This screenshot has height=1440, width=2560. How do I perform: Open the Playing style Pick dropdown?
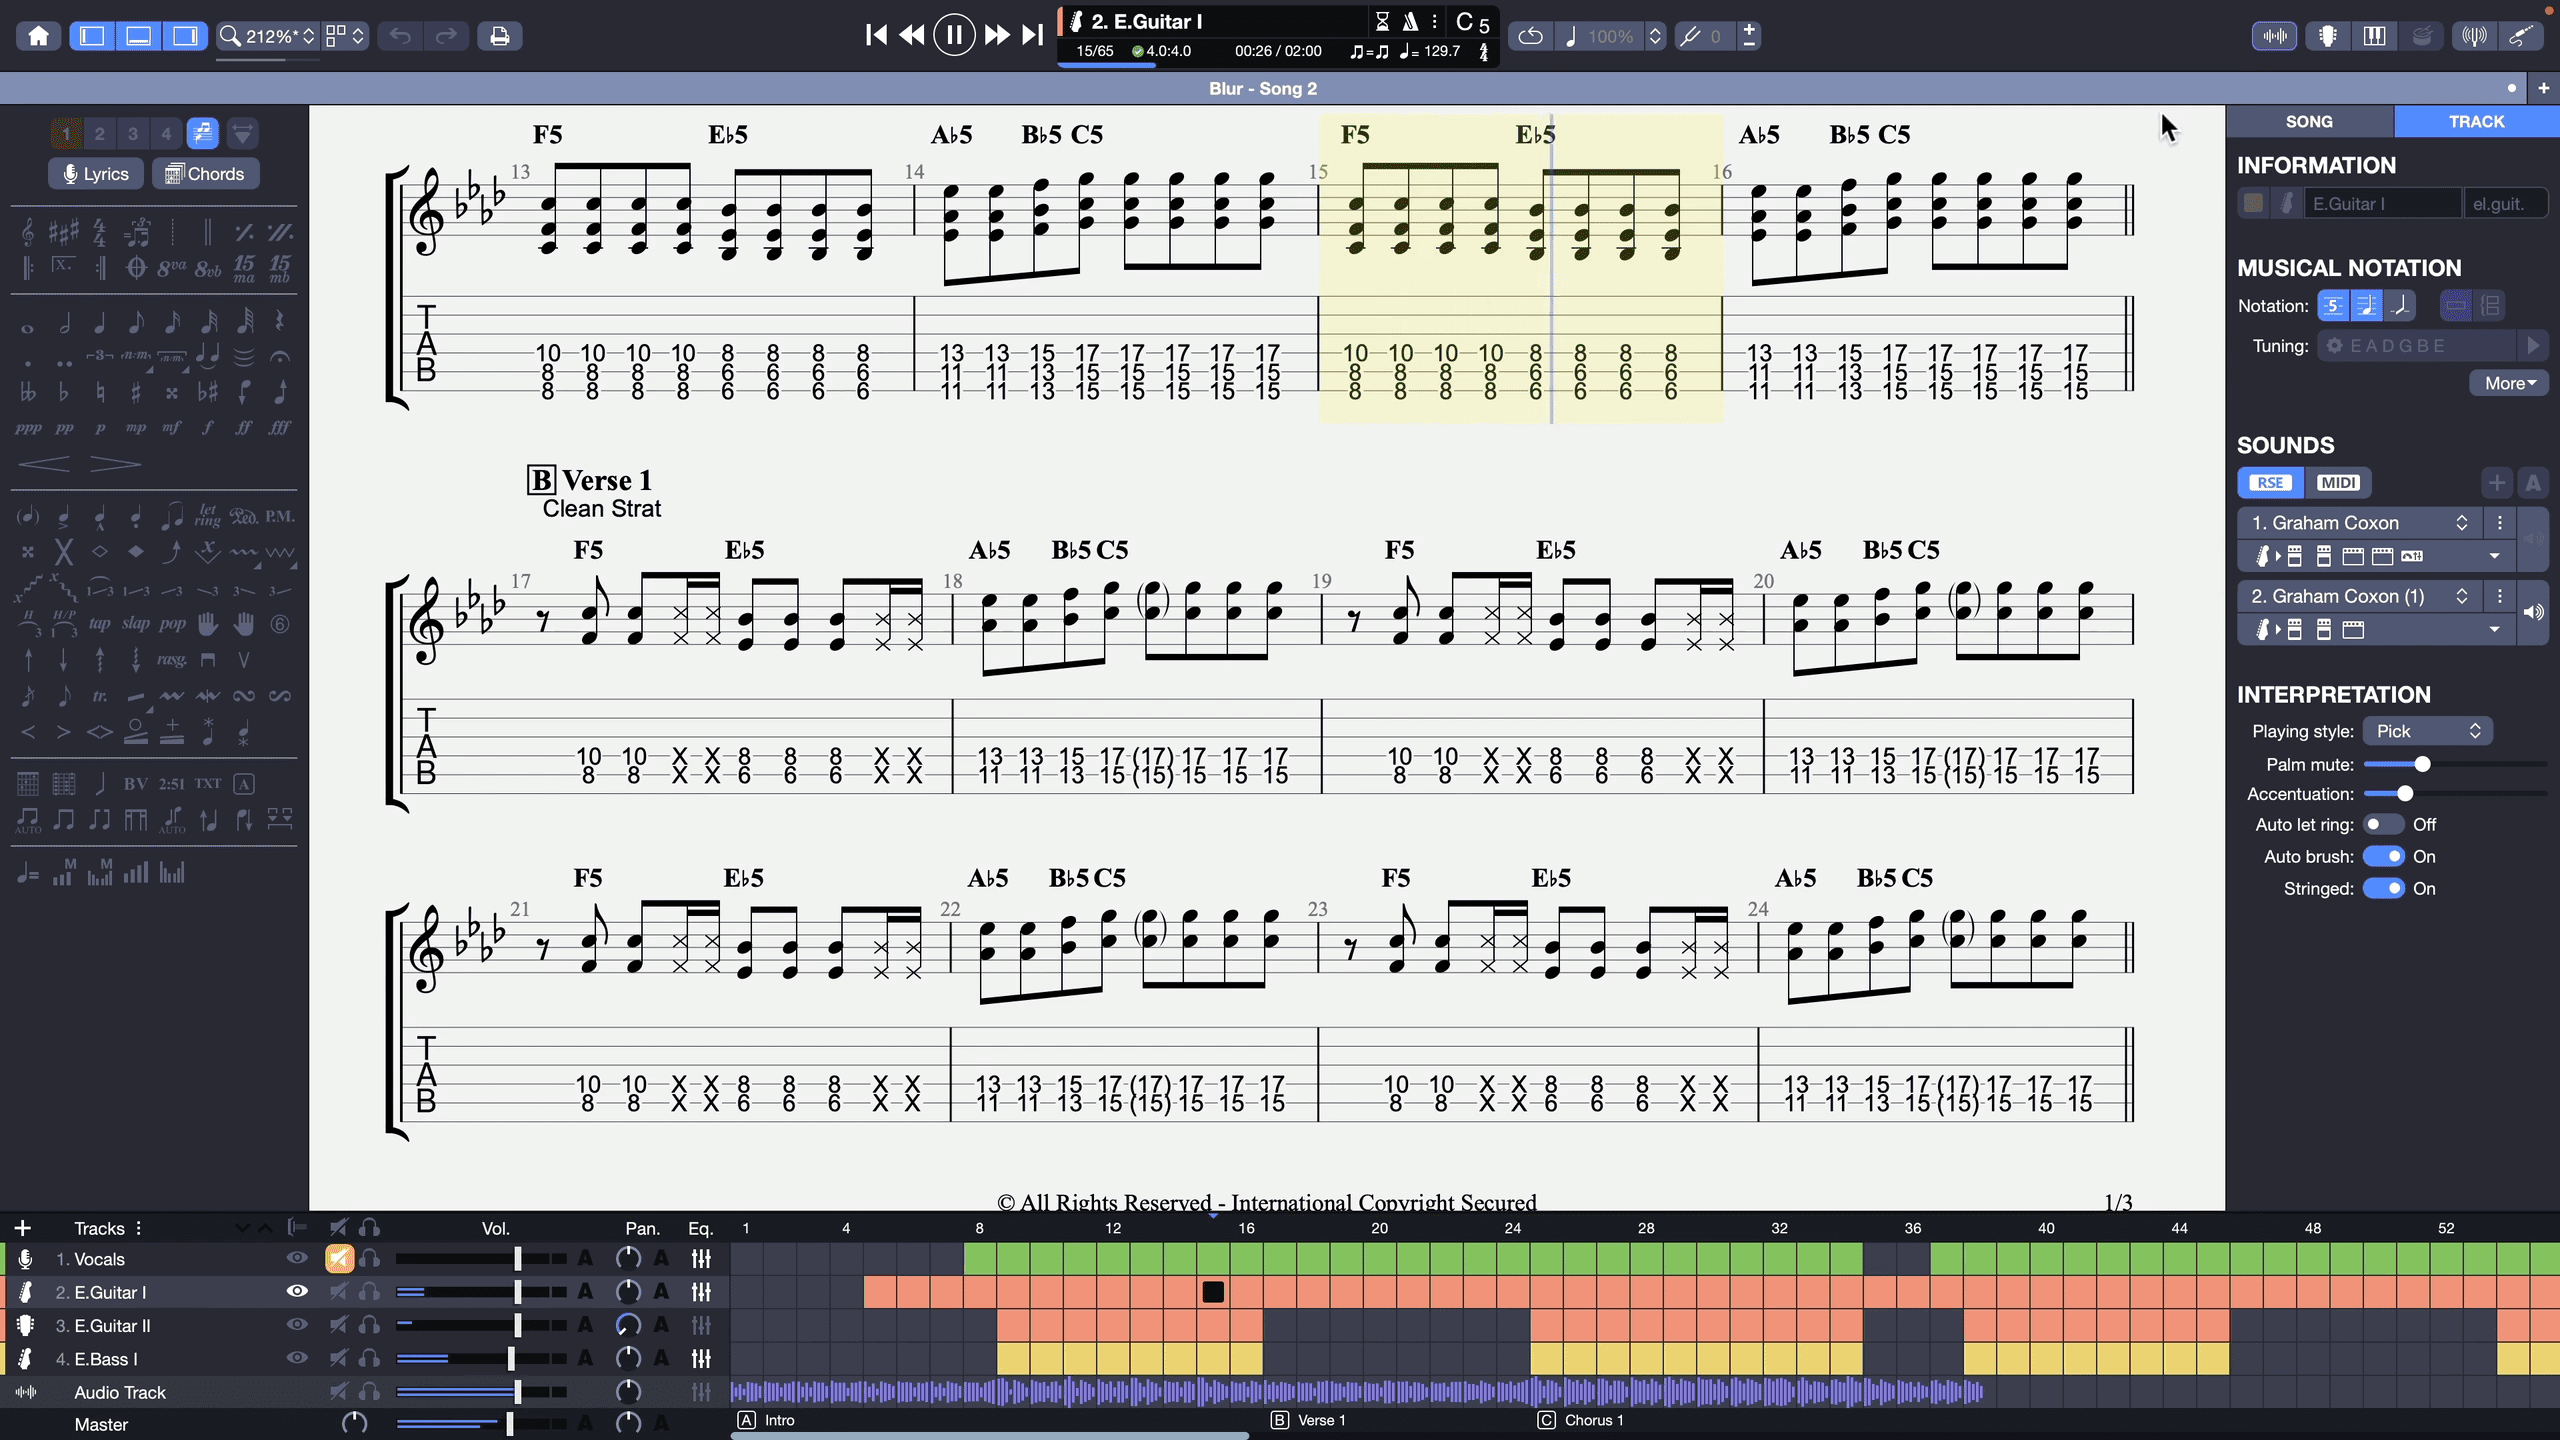coord(2427,731)
